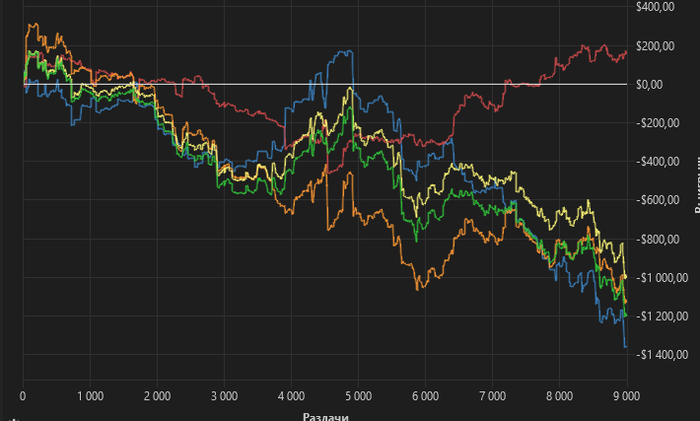This screenshot has height=421, width=700.
Task: Click the -$800,00 axis label
Action: pos(657,239)
